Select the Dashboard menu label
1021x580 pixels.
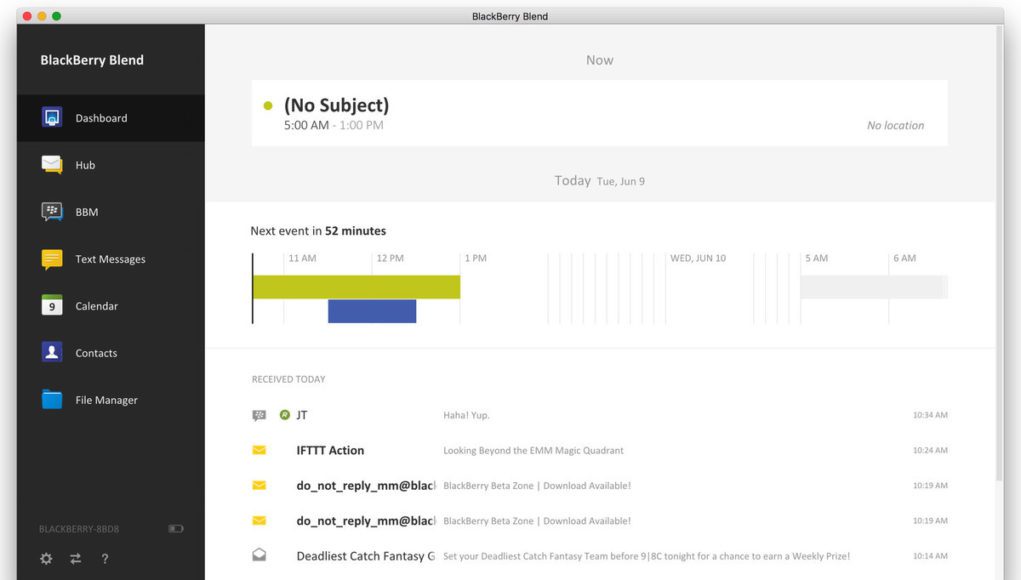pos(102,118)
